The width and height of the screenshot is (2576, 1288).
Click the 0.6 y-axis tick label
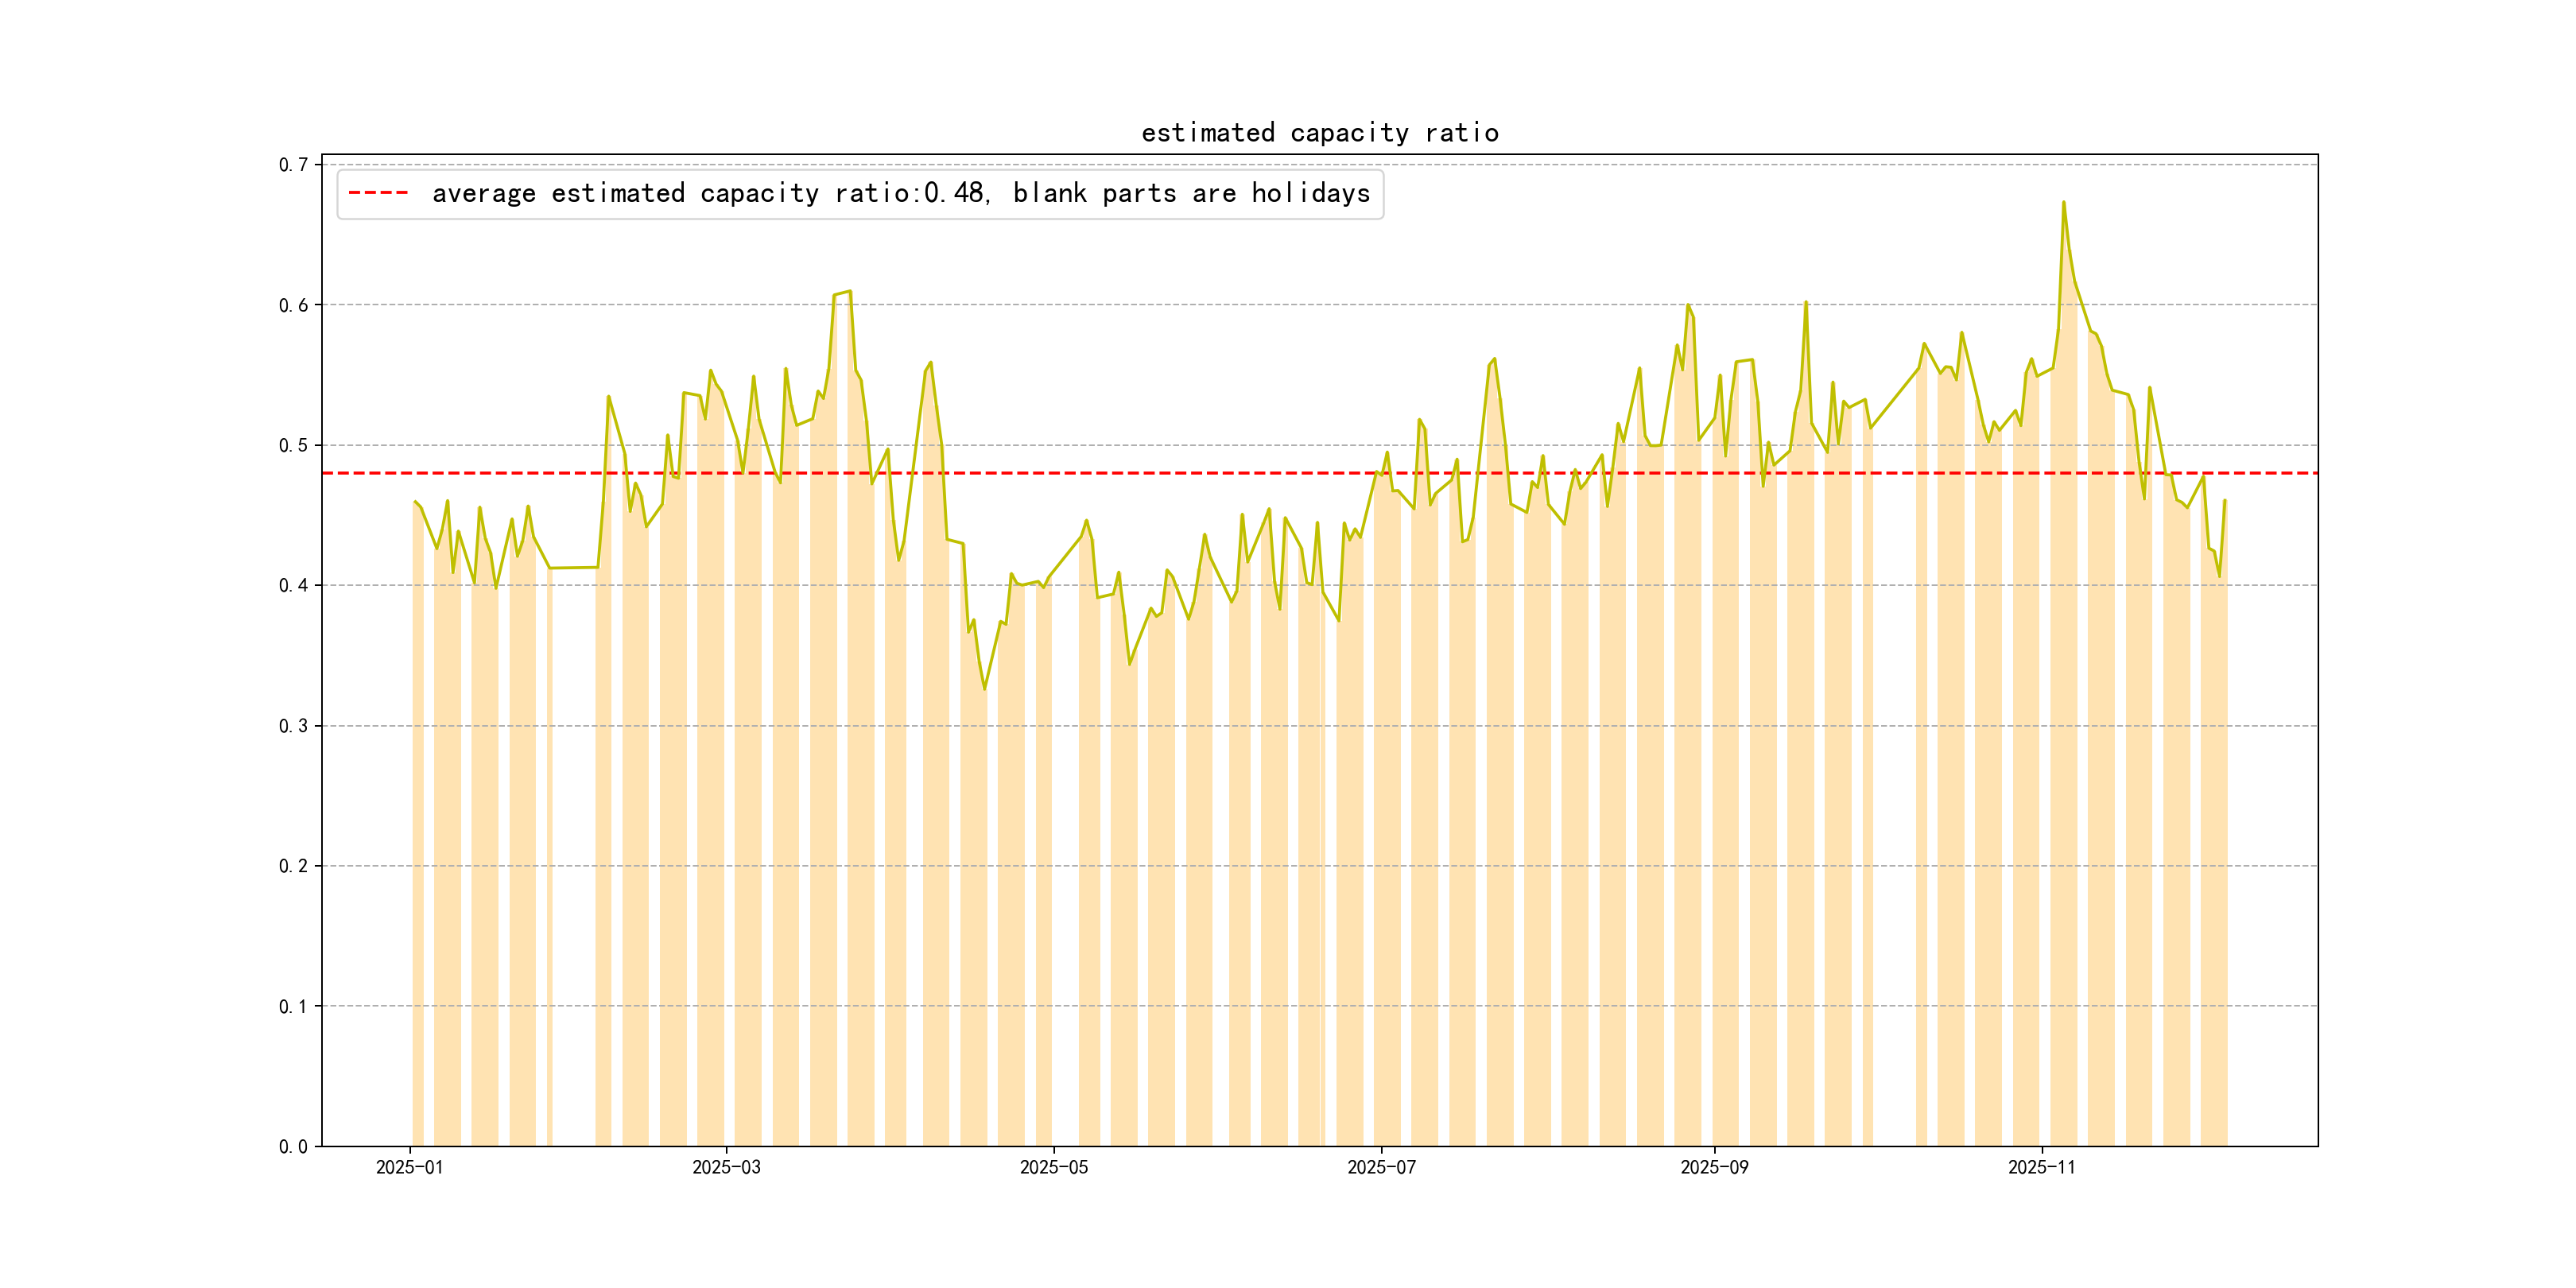(x=293, y=305)
